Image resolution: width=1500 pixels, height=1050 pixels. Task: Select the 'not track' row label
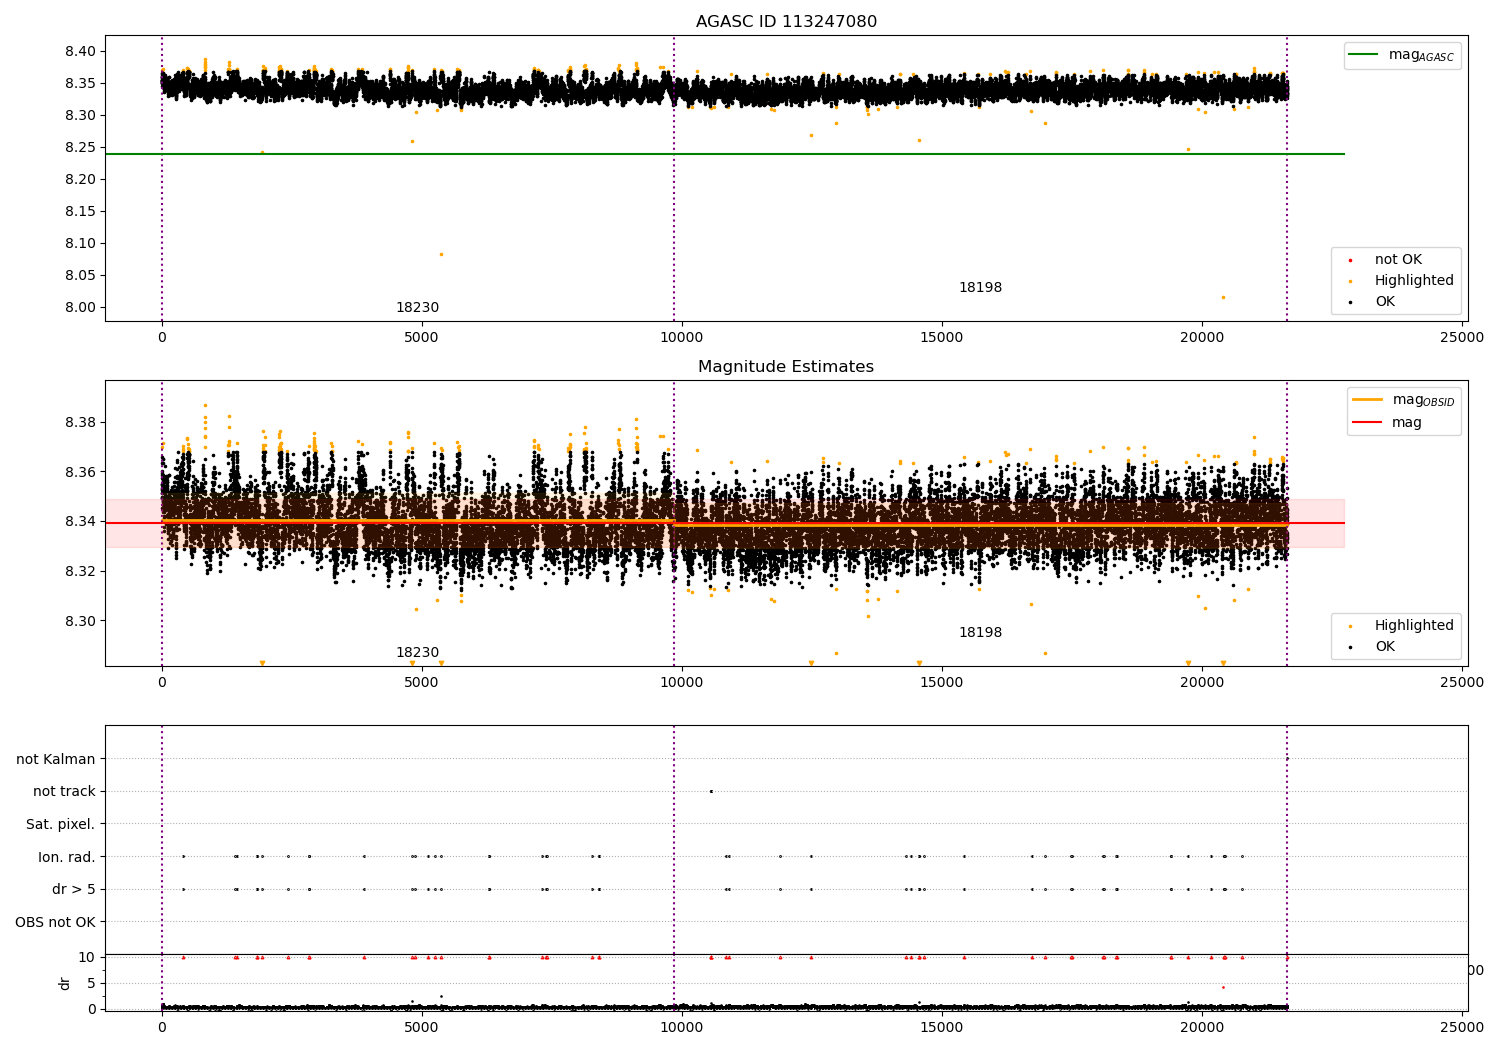click(64, 791)
